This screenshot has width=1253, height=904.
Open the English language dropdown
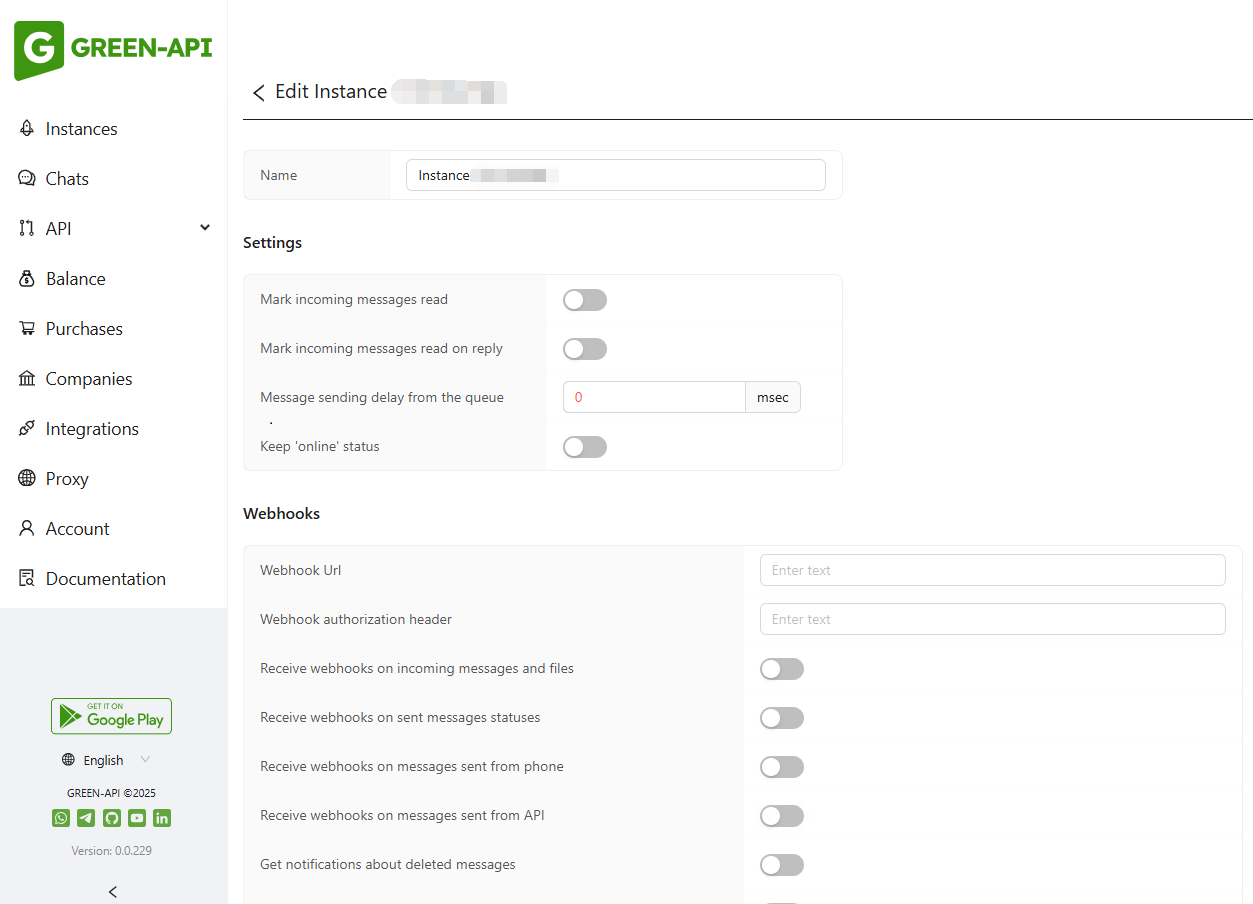106,760
